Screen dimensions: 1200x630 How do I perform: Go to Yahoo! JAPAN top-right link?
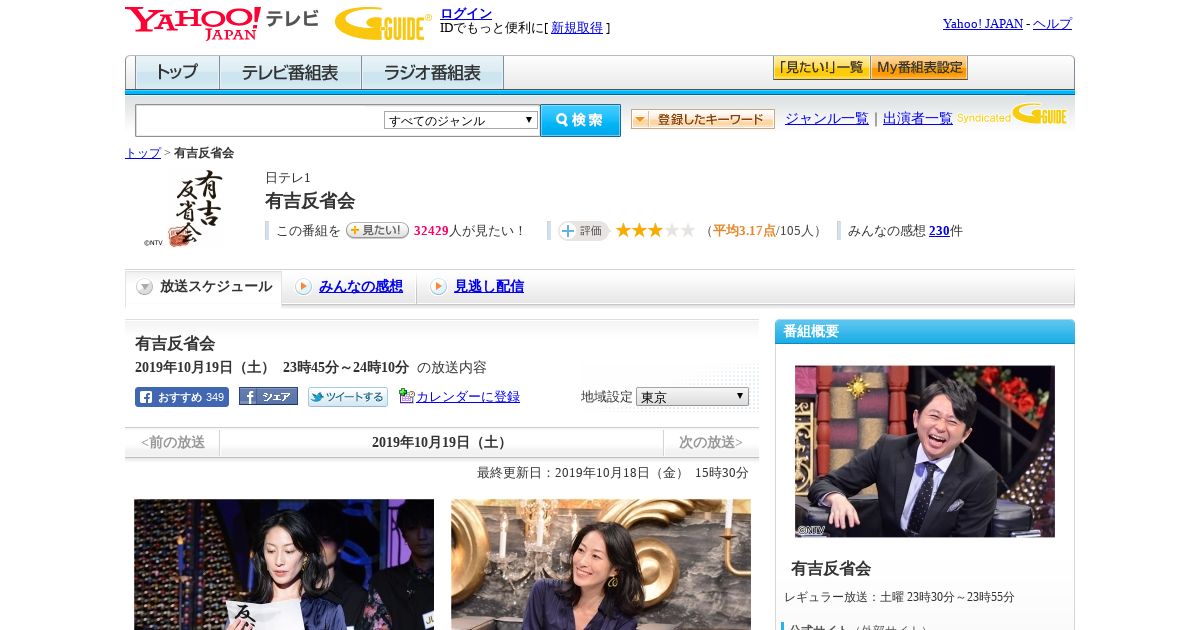tap(982, 24)
